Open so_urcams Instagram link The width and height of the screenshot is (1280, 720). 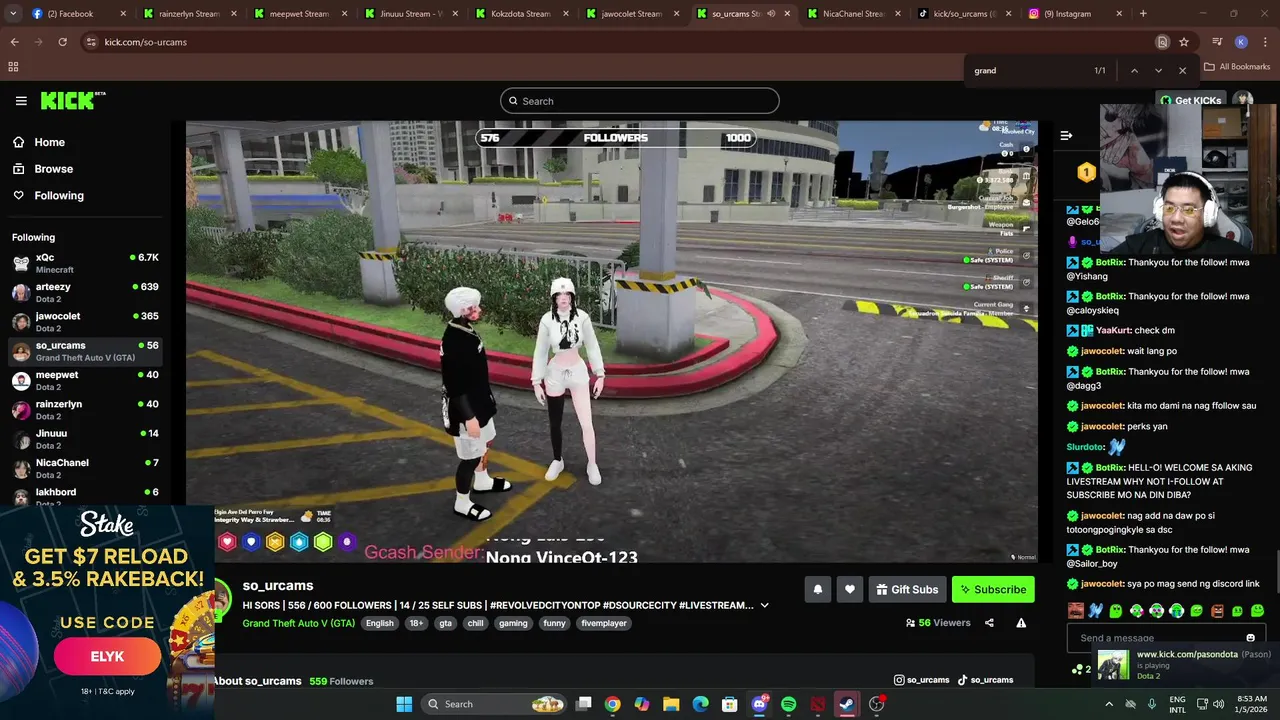click(x=921, y=680)
